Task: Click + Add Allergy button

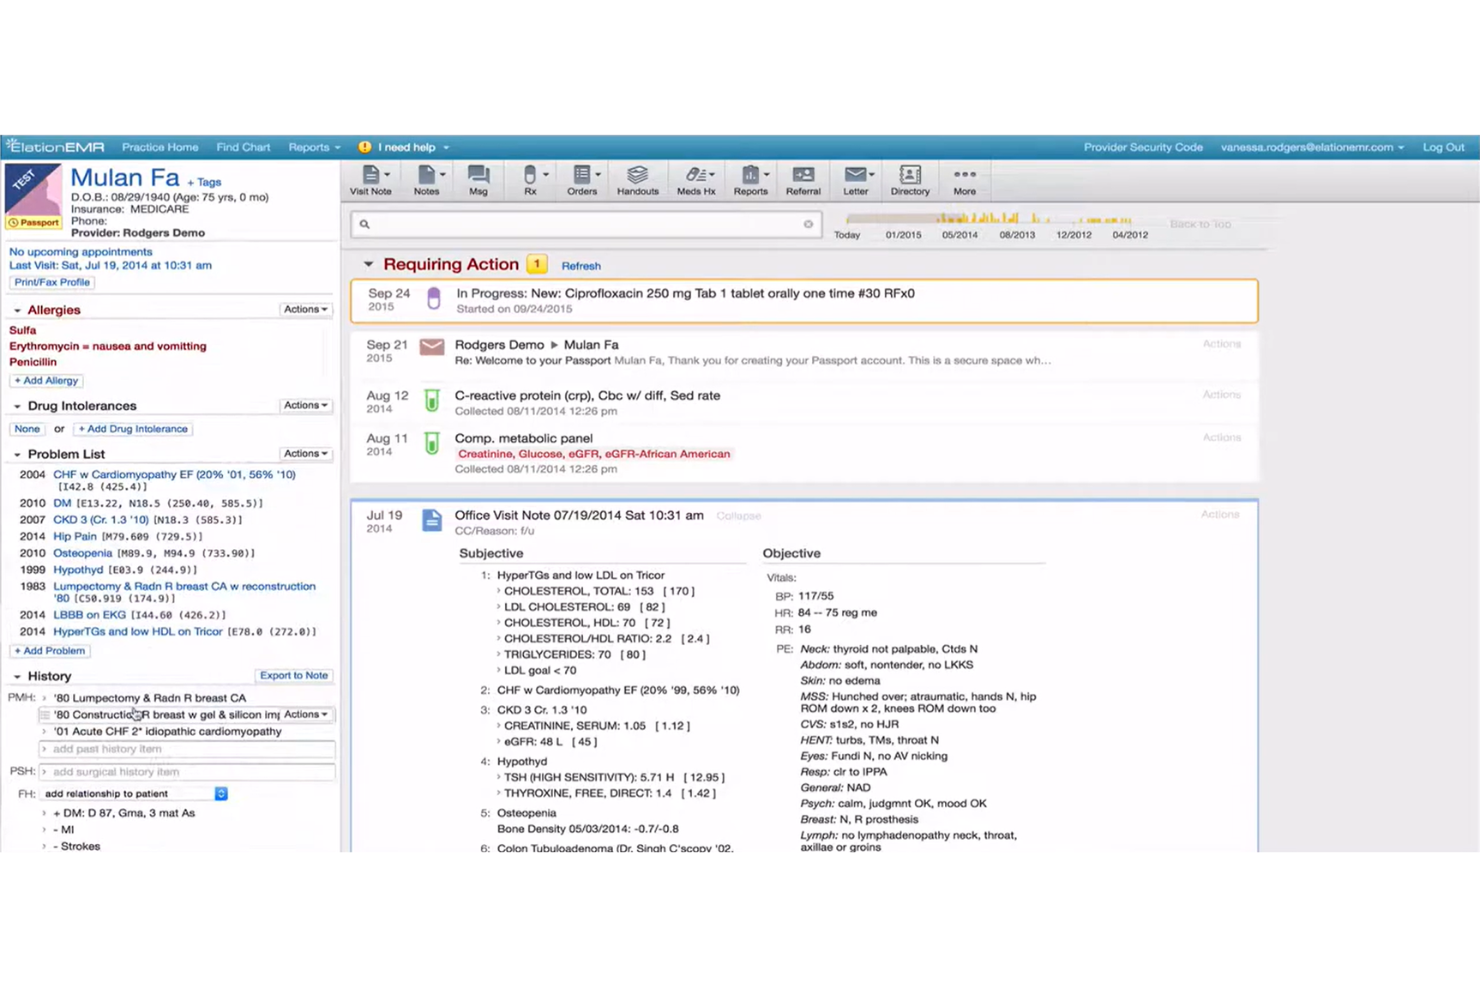Action: (46, 381)
